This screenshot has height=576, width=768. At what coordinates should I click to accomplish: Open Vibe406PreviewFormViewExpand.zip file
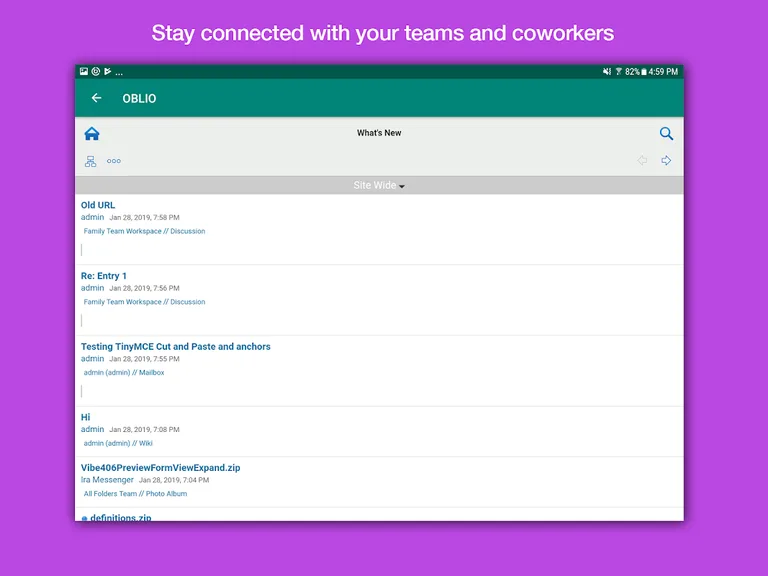(x=160, y=468)
